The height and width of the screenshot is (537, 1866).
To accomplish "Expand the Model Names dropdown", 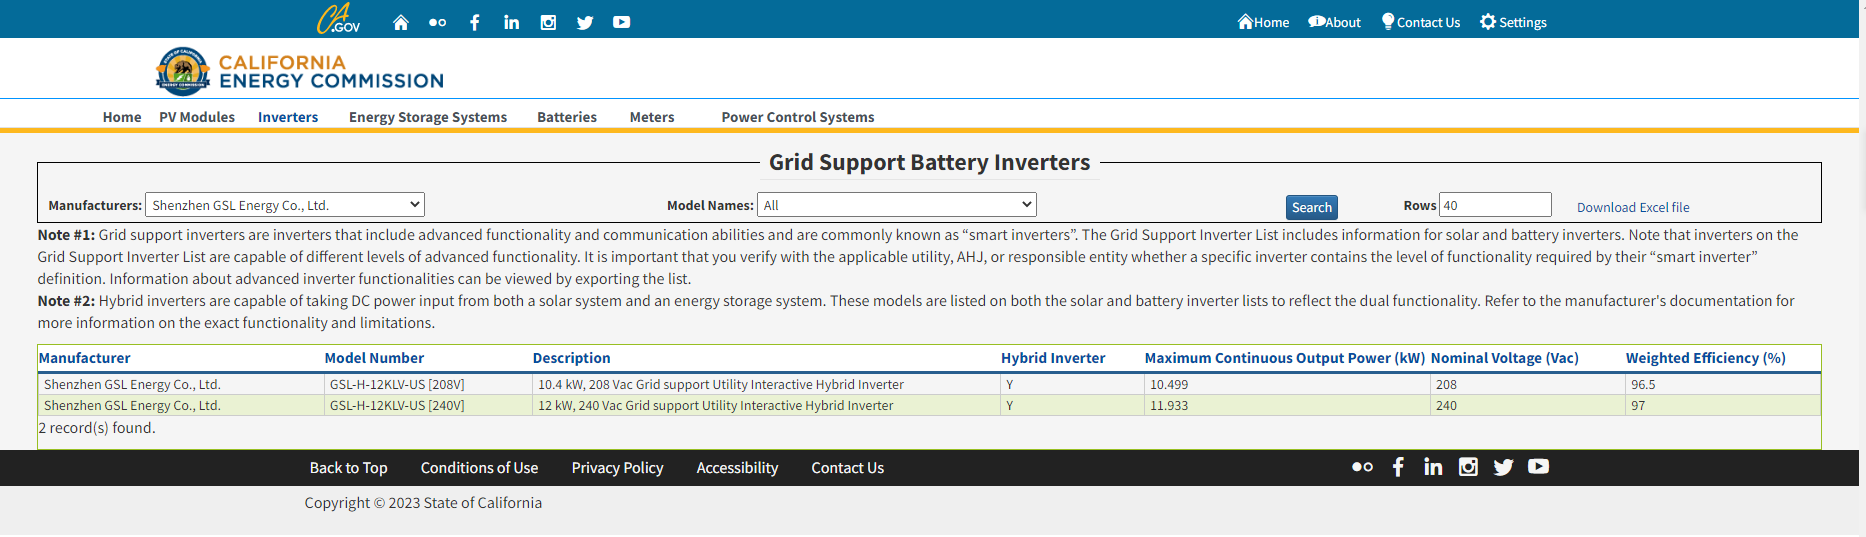I will [896, 205].
